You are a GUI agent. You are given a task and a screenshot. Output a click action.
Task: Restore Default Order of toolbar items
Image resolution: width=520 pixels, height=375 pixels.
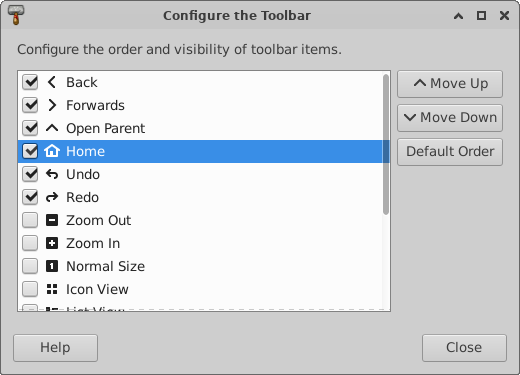(450, 152)
